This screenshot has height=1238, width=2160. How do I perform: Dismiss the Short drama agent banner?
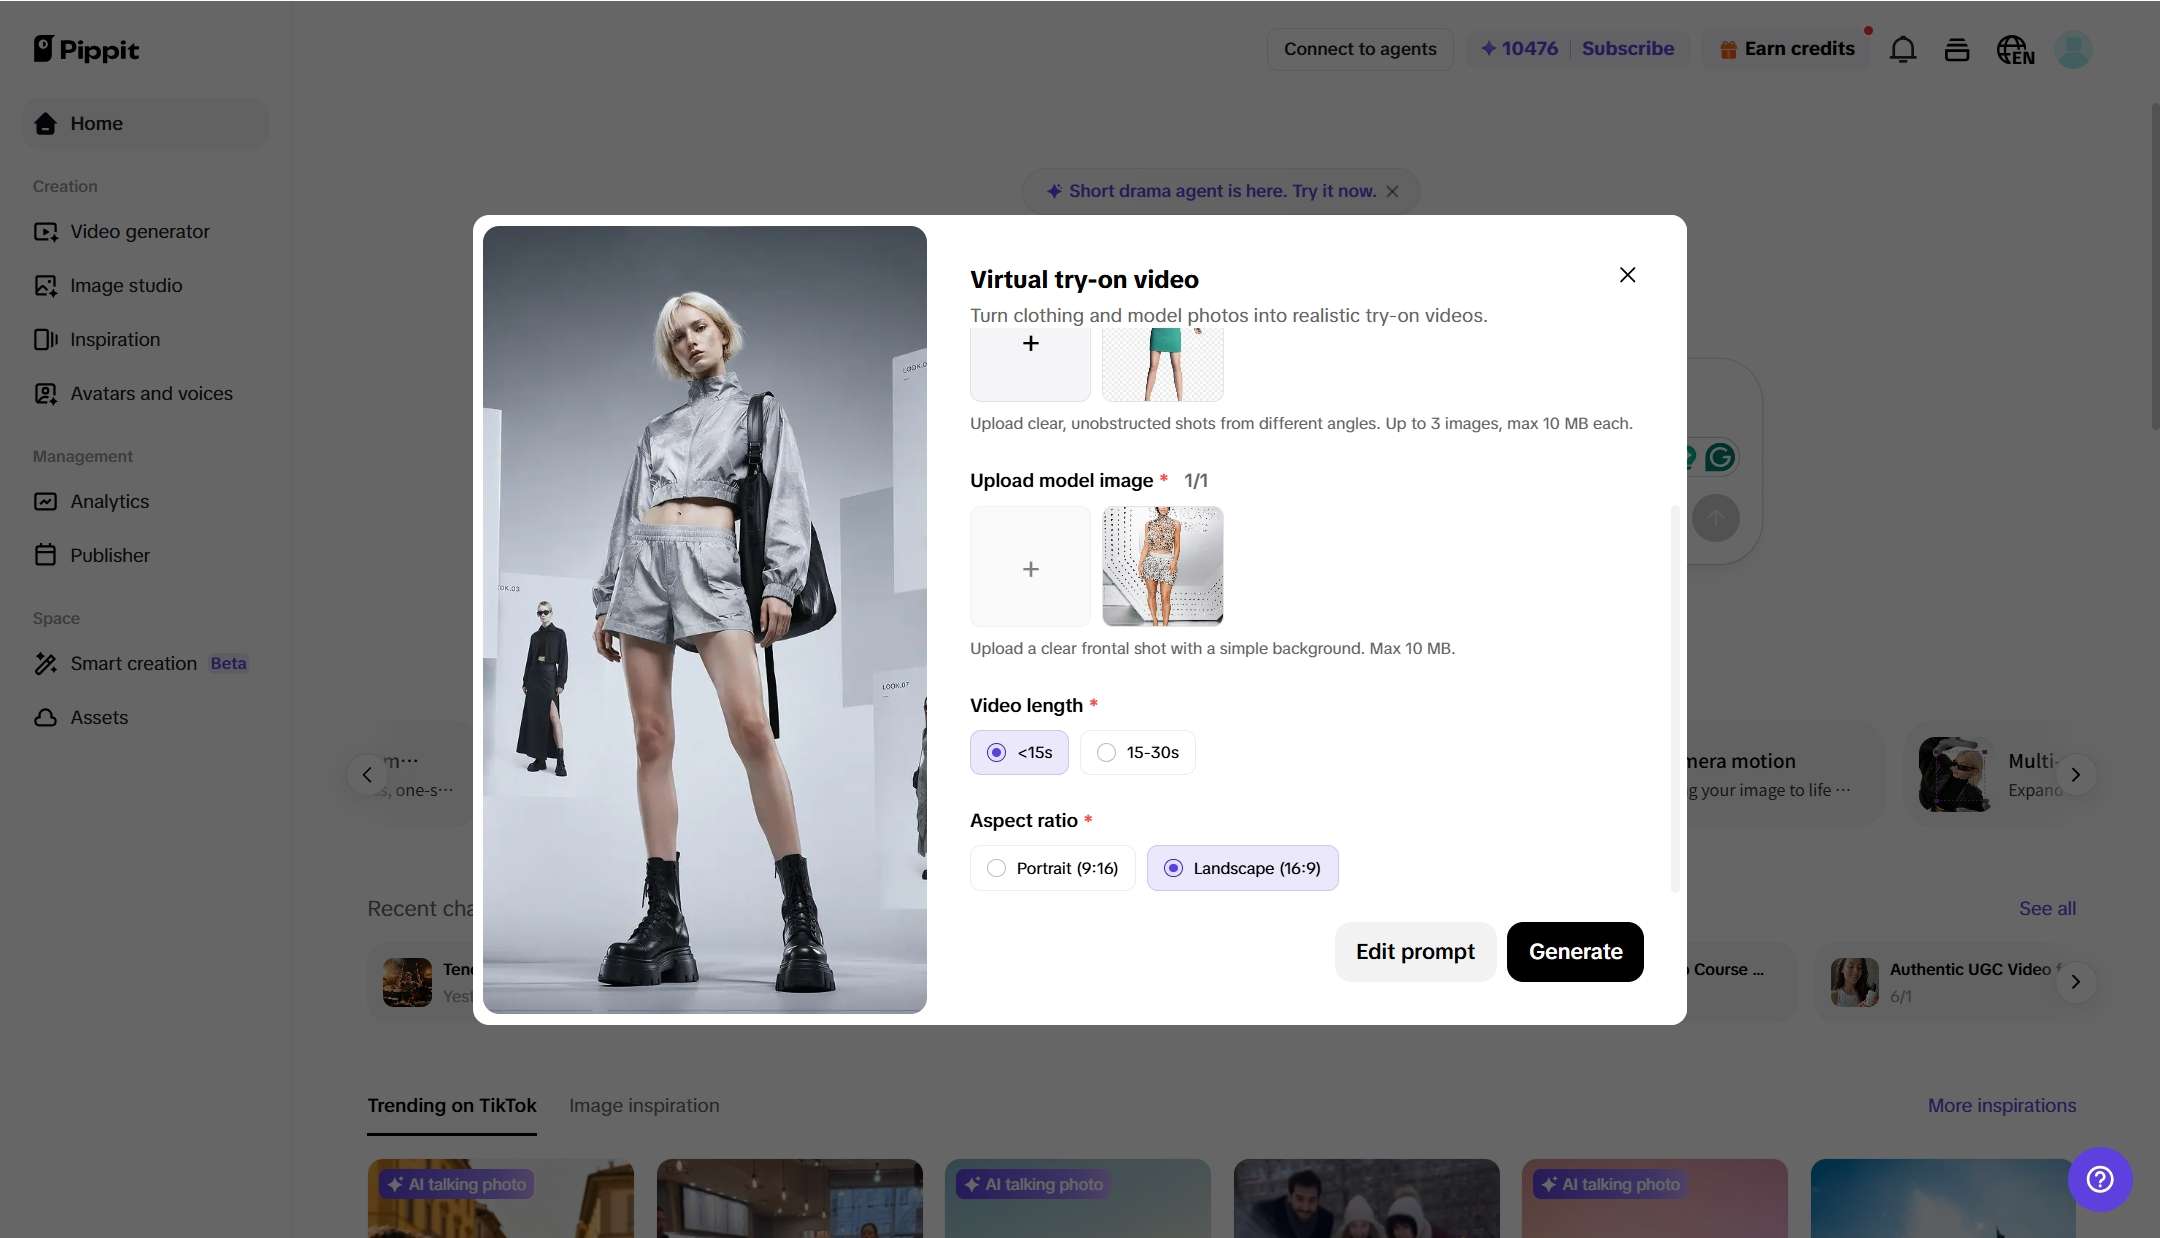click(x=1392, y=191)
